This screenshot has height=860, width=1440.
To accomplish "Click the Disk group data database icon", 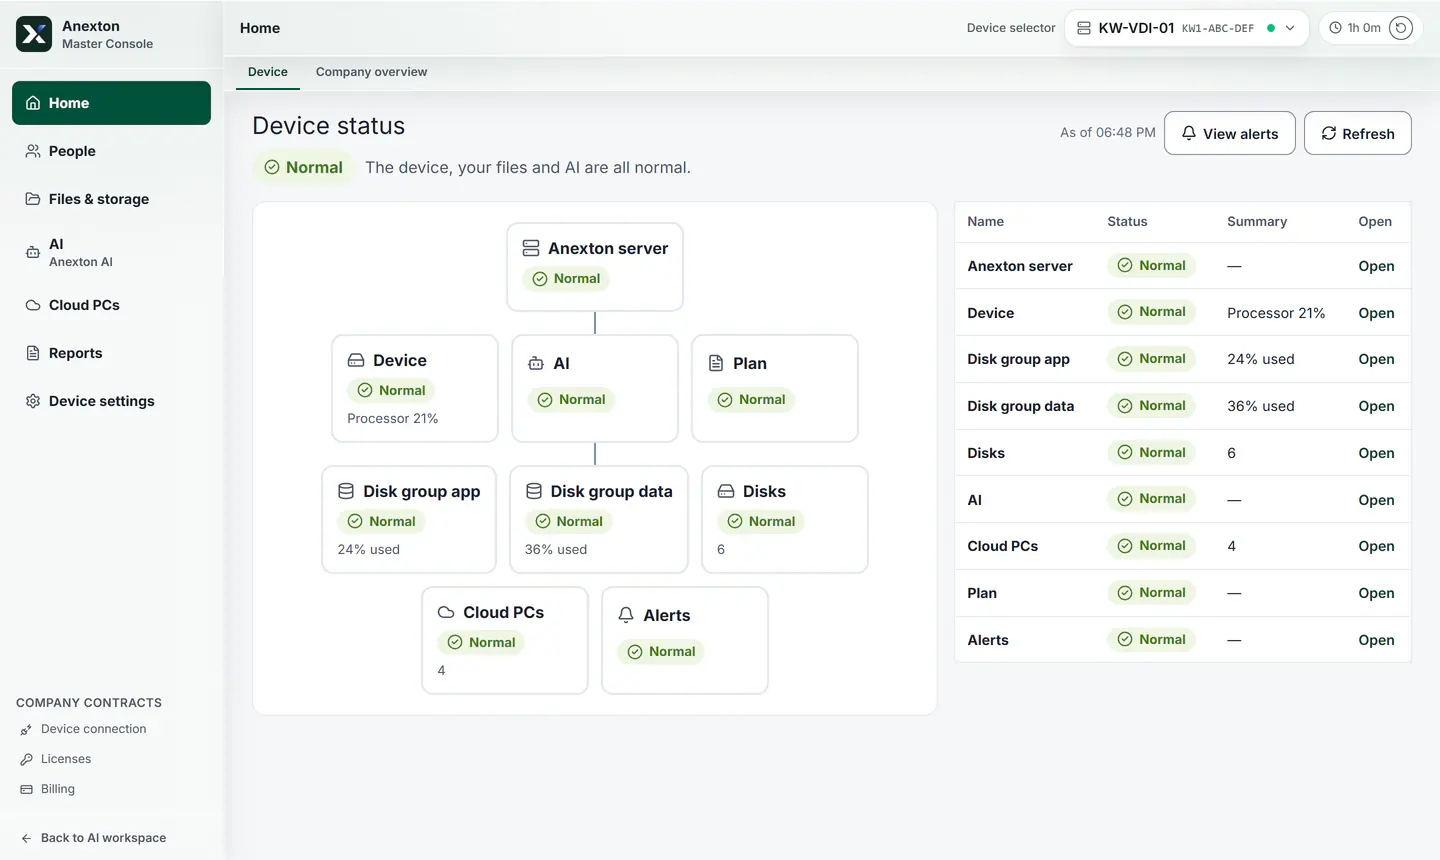I will click(534, 491).
